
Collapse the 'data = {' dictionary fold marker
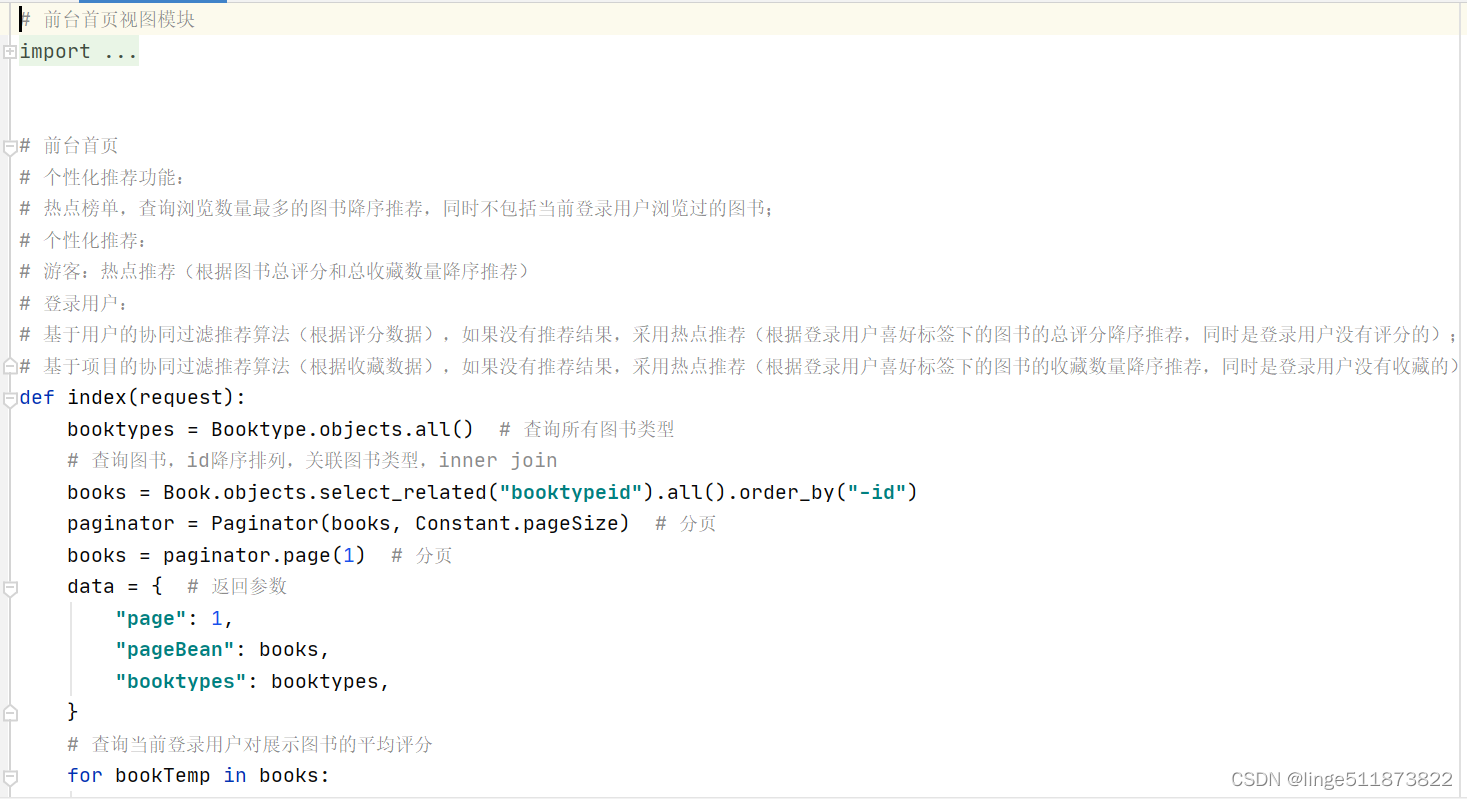(9, 587)
